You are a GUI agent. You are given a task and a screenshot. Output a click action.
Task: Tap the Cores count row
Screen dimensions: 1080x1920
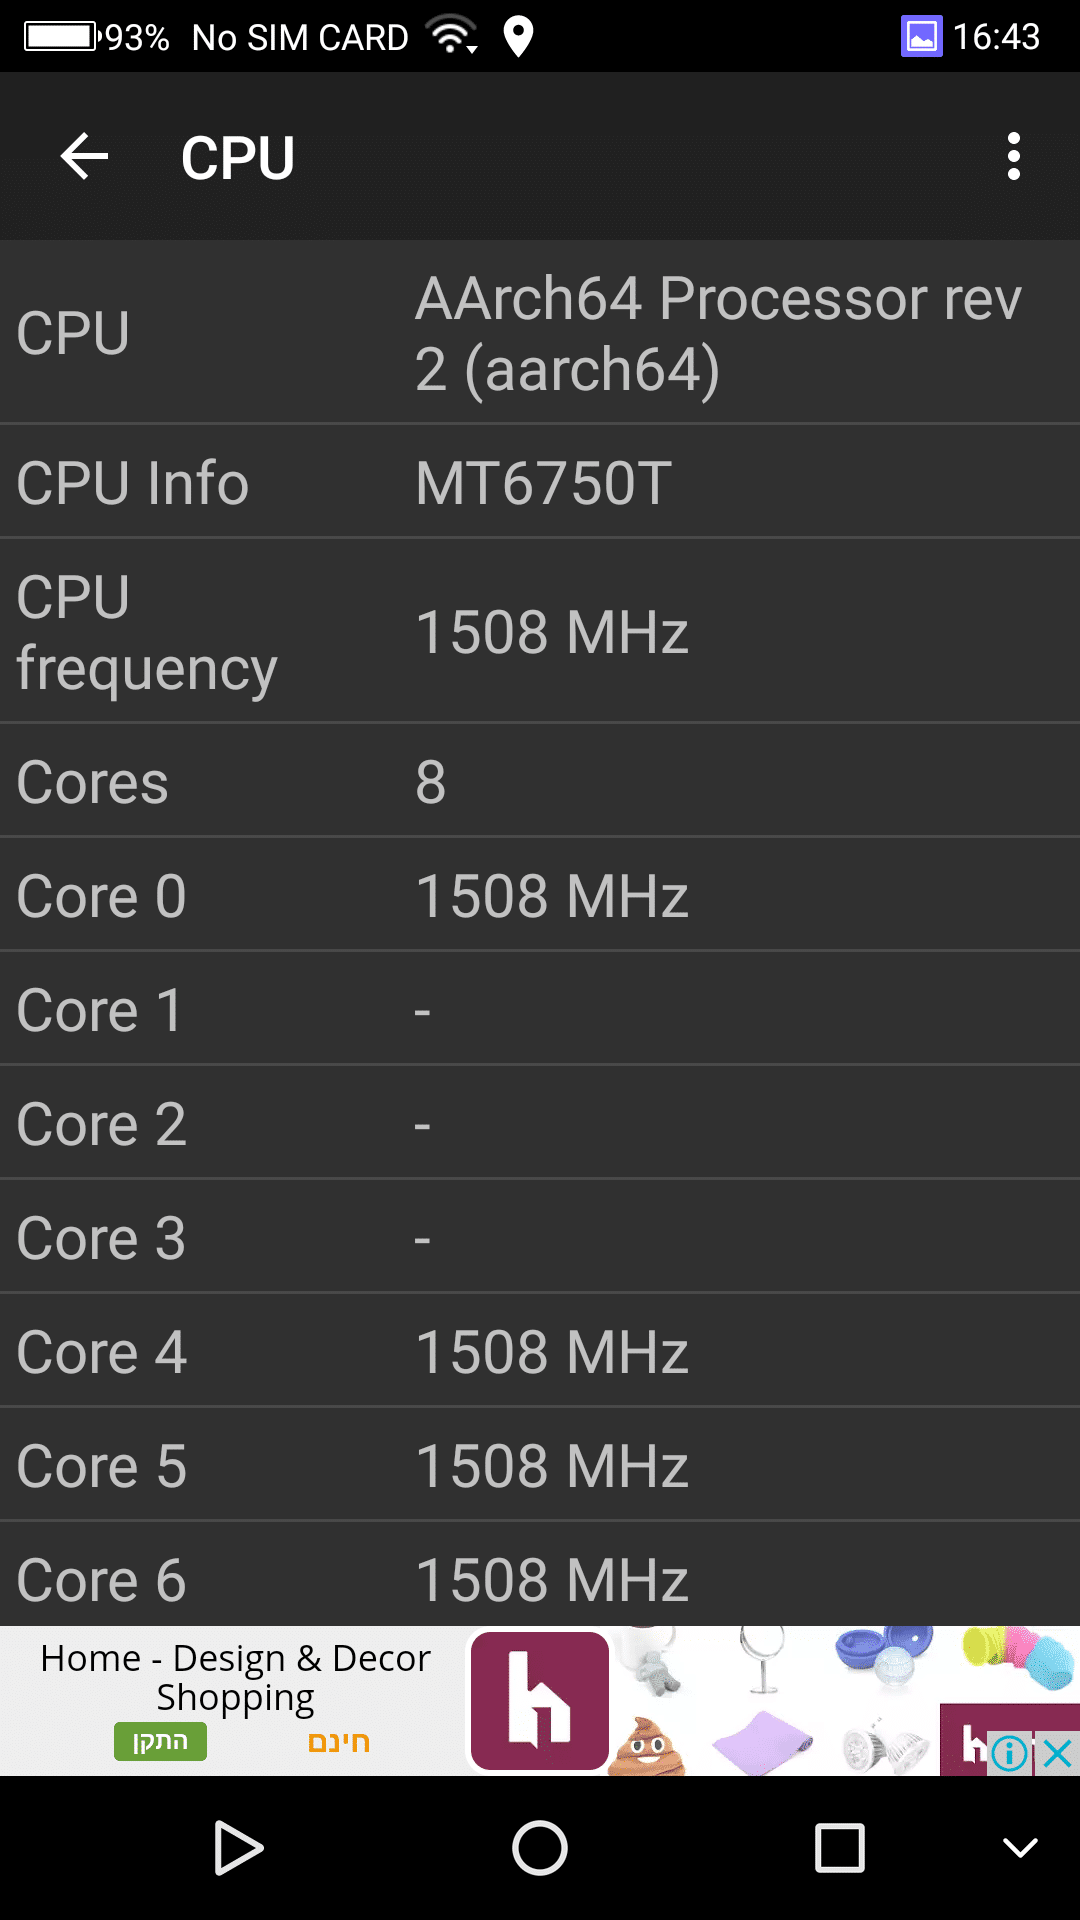(540, 781)
